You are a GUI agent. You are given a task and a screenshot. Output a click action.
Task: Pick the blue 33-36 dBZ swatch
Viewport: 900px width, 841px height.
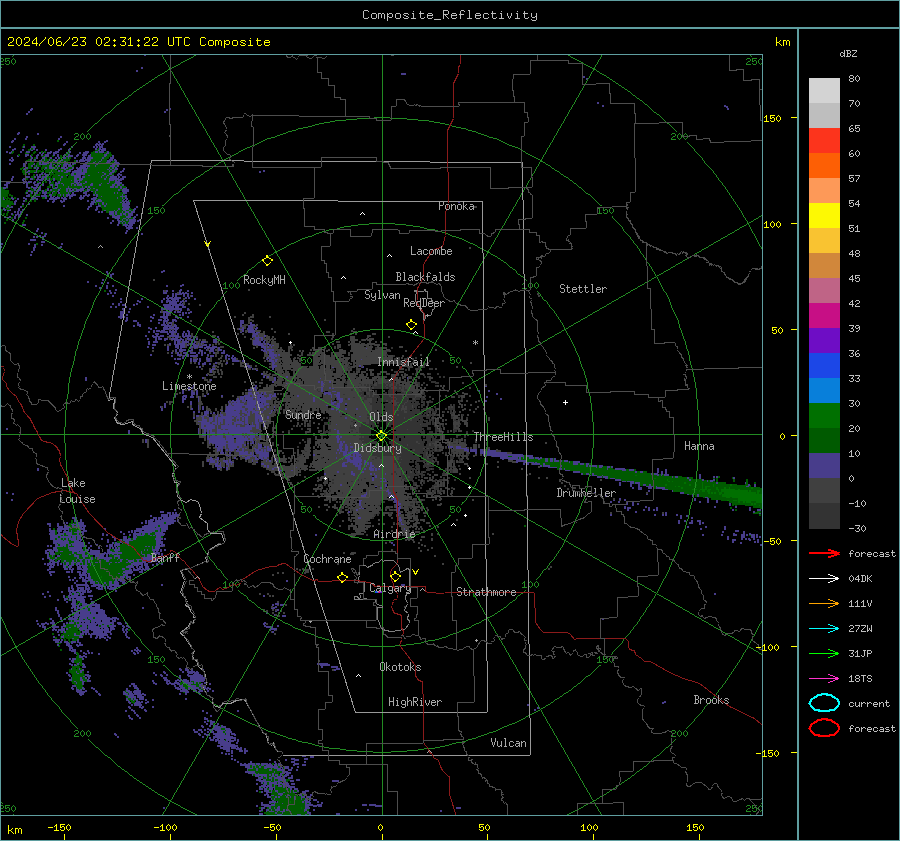tap(824, 366)
